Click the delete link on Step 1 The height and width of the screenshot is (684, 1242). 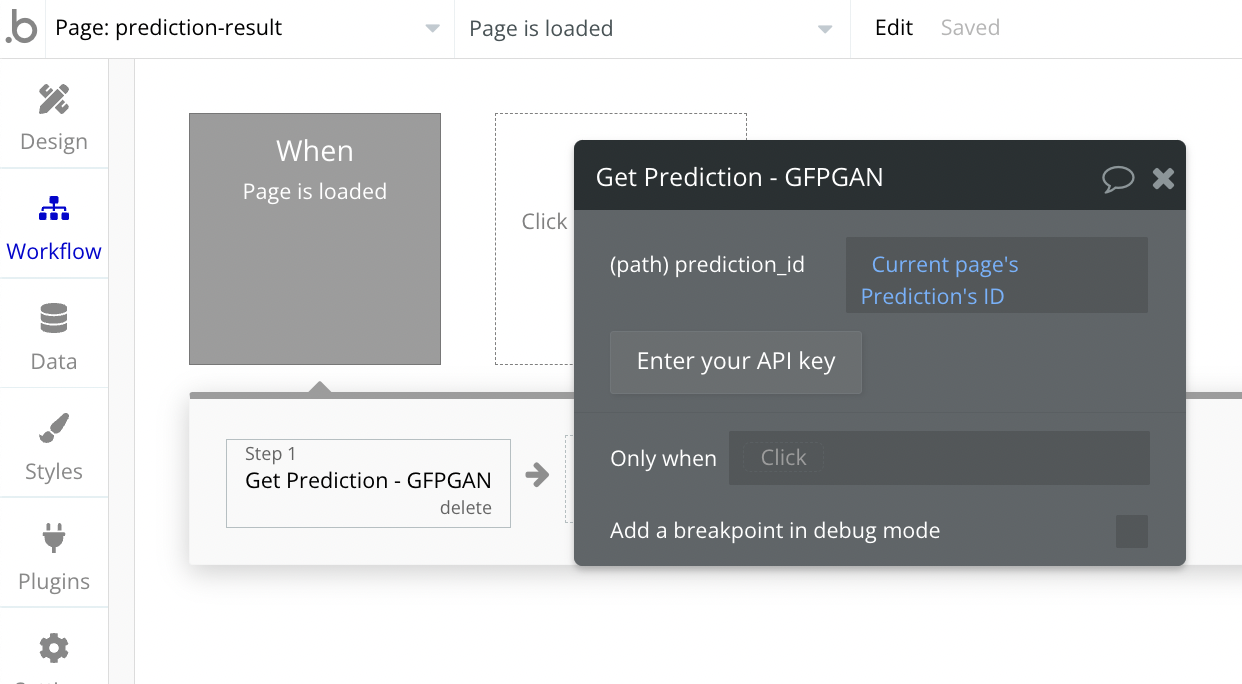point(466,508)
